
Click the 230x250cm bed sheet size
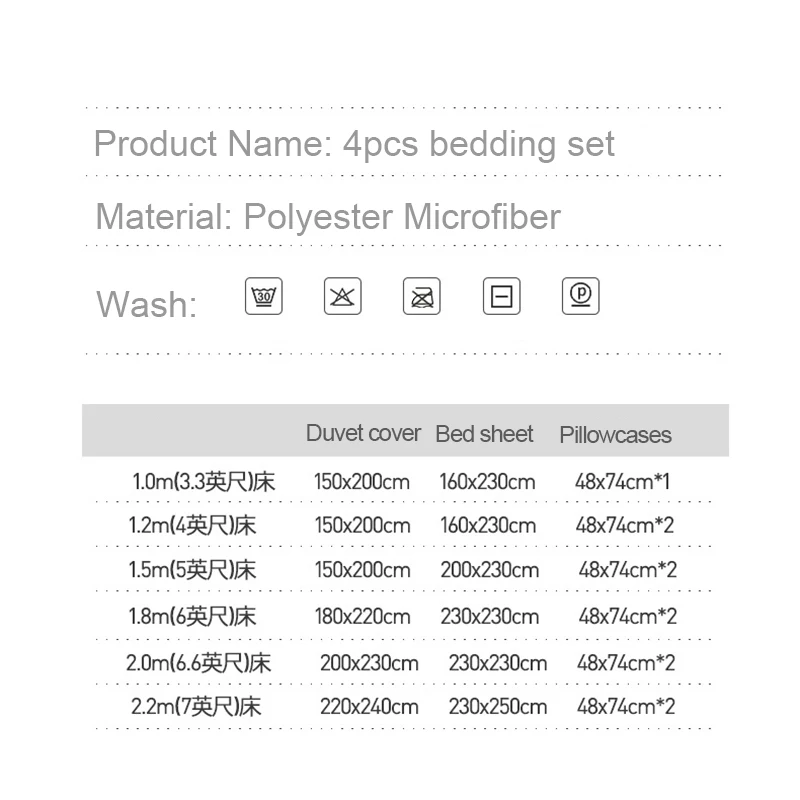pos(498,707)
